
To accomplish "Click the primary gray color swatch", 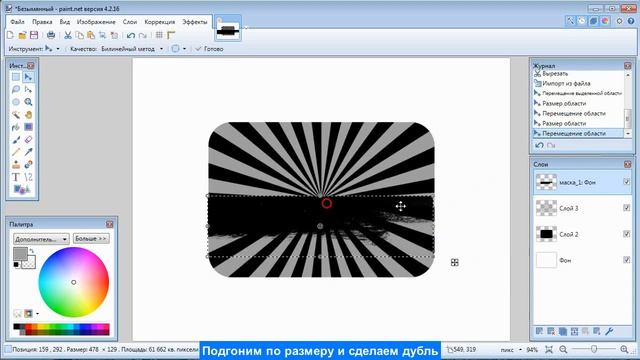I will [x=20, y=253].
